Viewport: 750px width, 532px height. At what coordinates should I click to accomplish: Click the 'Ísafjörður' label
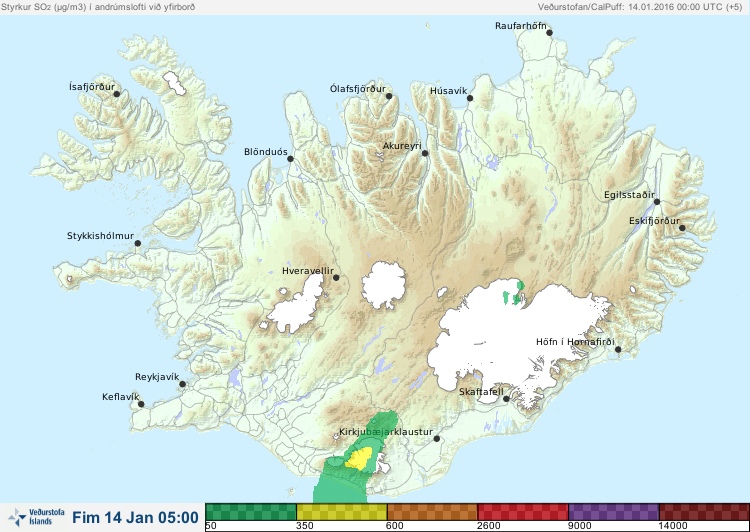point(92,87)
